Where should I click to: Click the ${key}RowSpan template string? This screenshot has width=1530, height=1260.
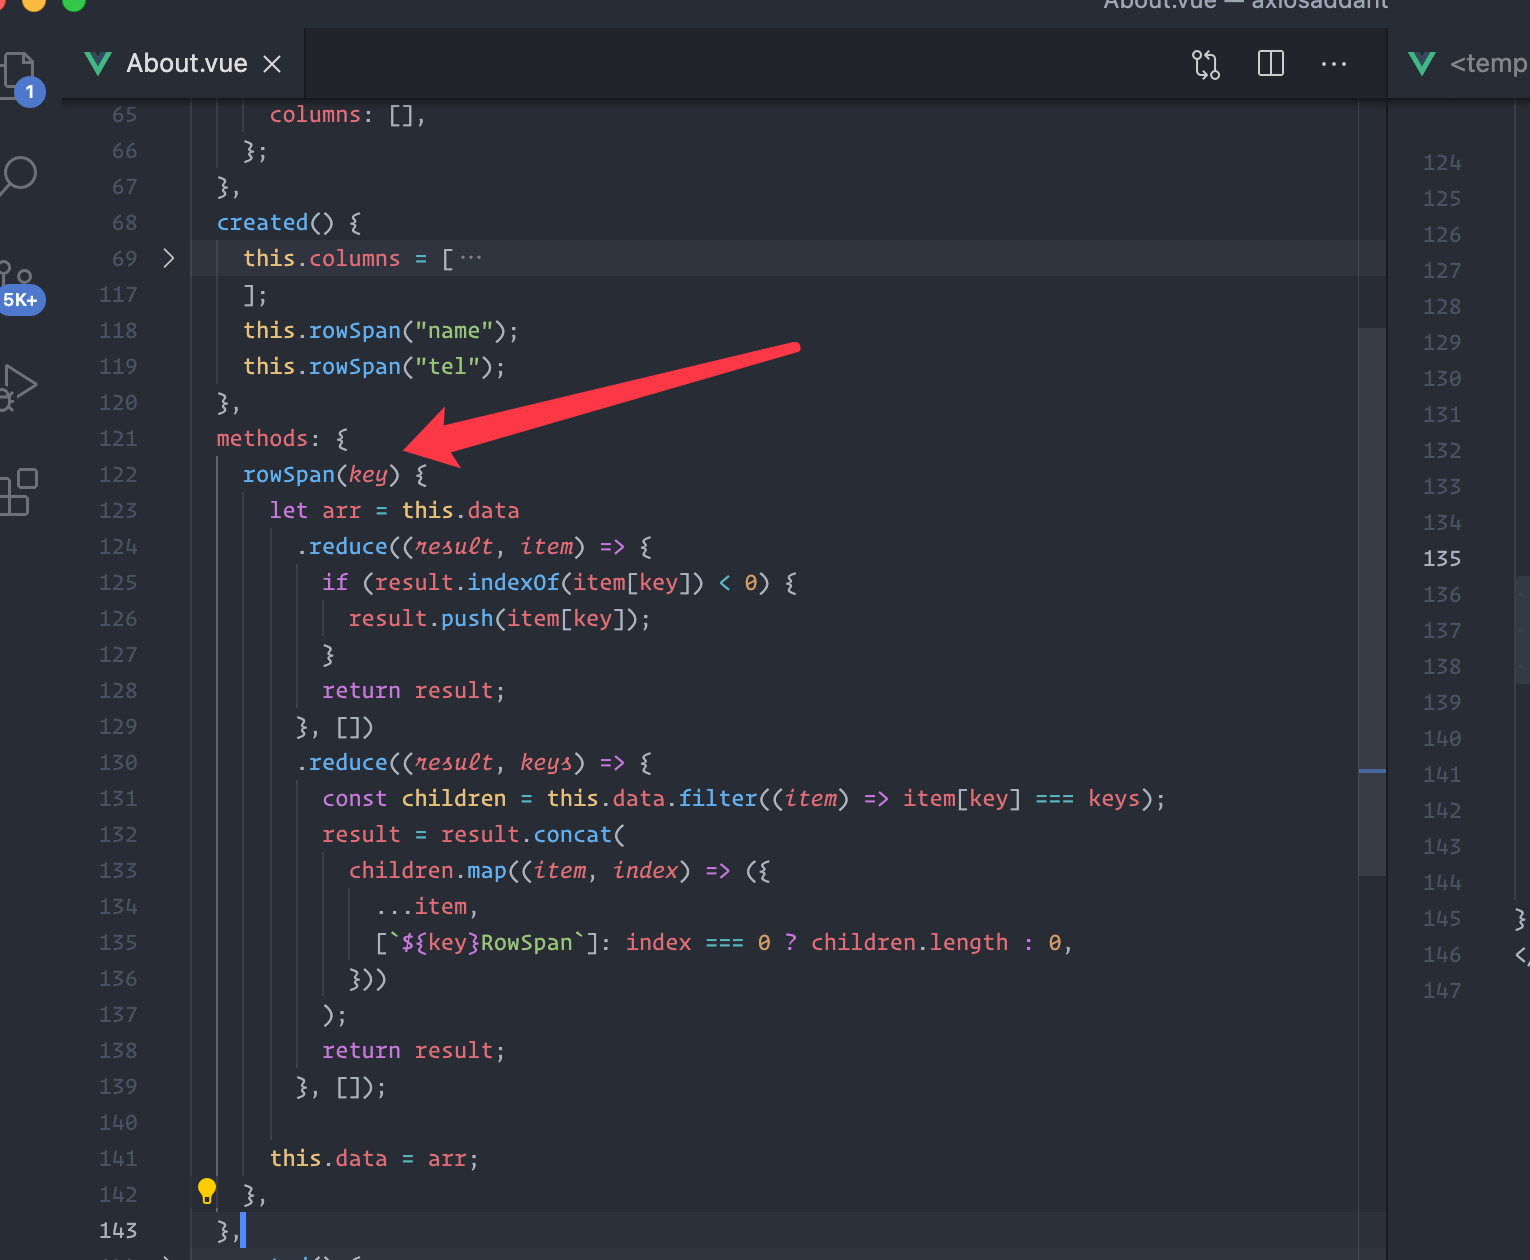(487, 943)
